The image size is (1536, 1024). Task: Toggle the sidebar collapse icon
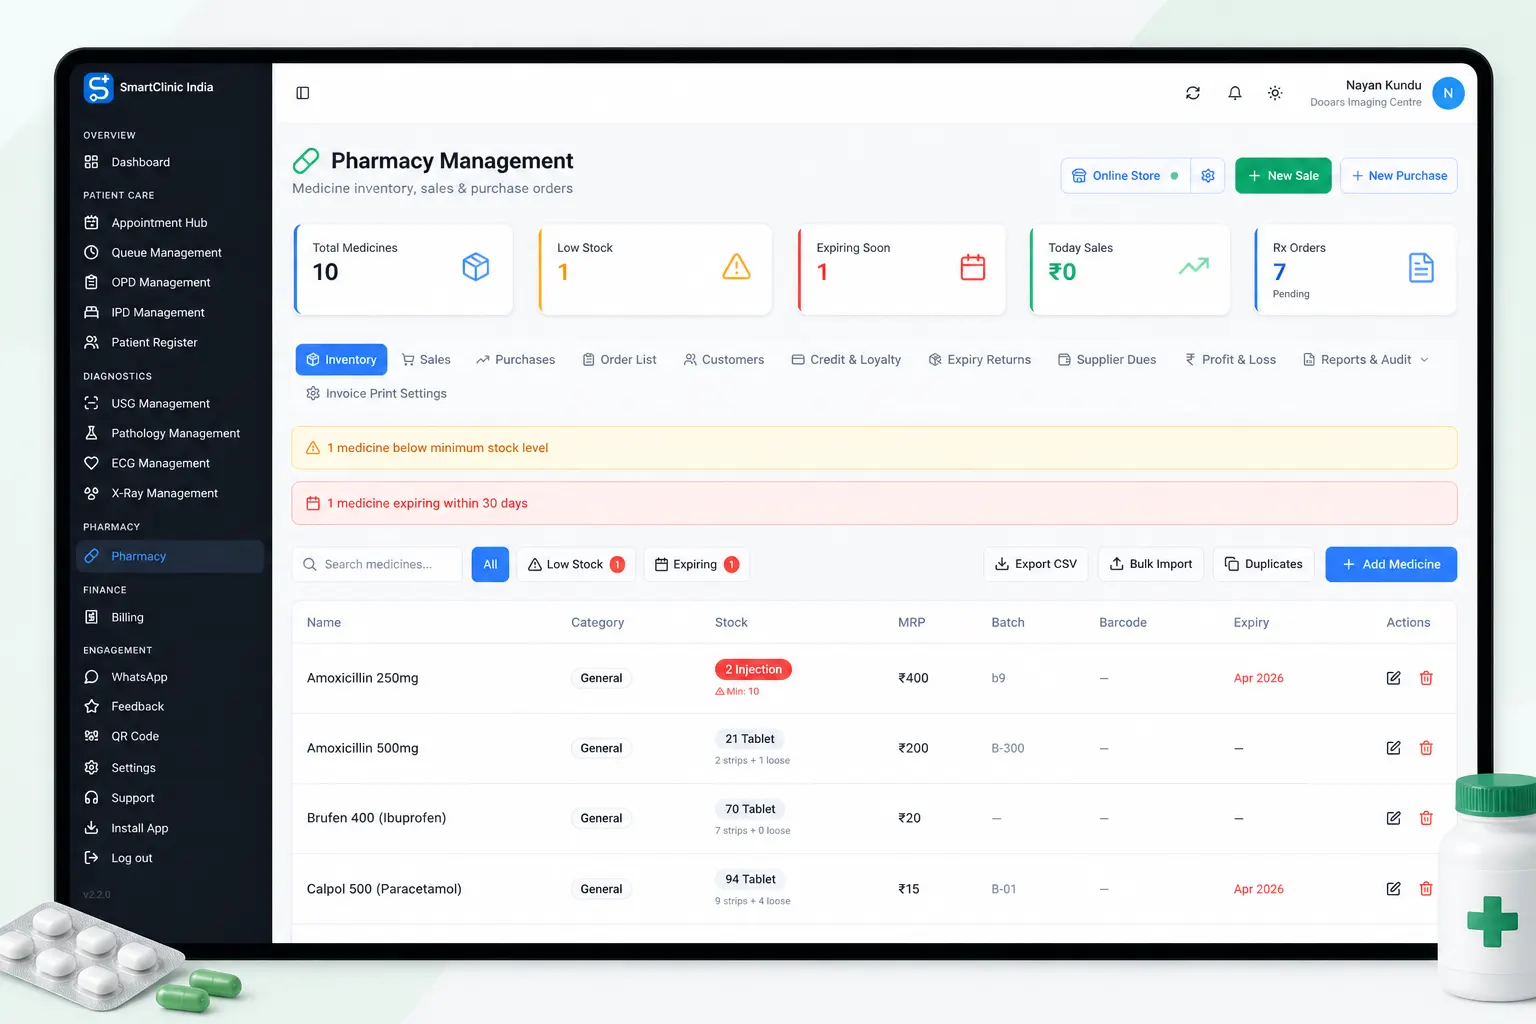point(303,93)
